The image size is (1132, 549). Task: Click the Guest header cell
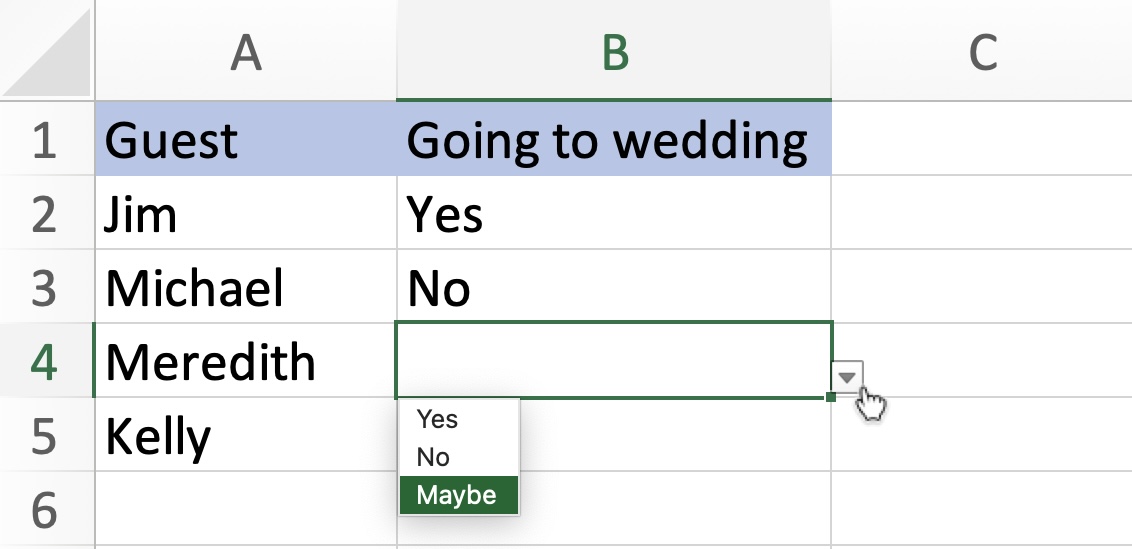click(x=245, y=139)
